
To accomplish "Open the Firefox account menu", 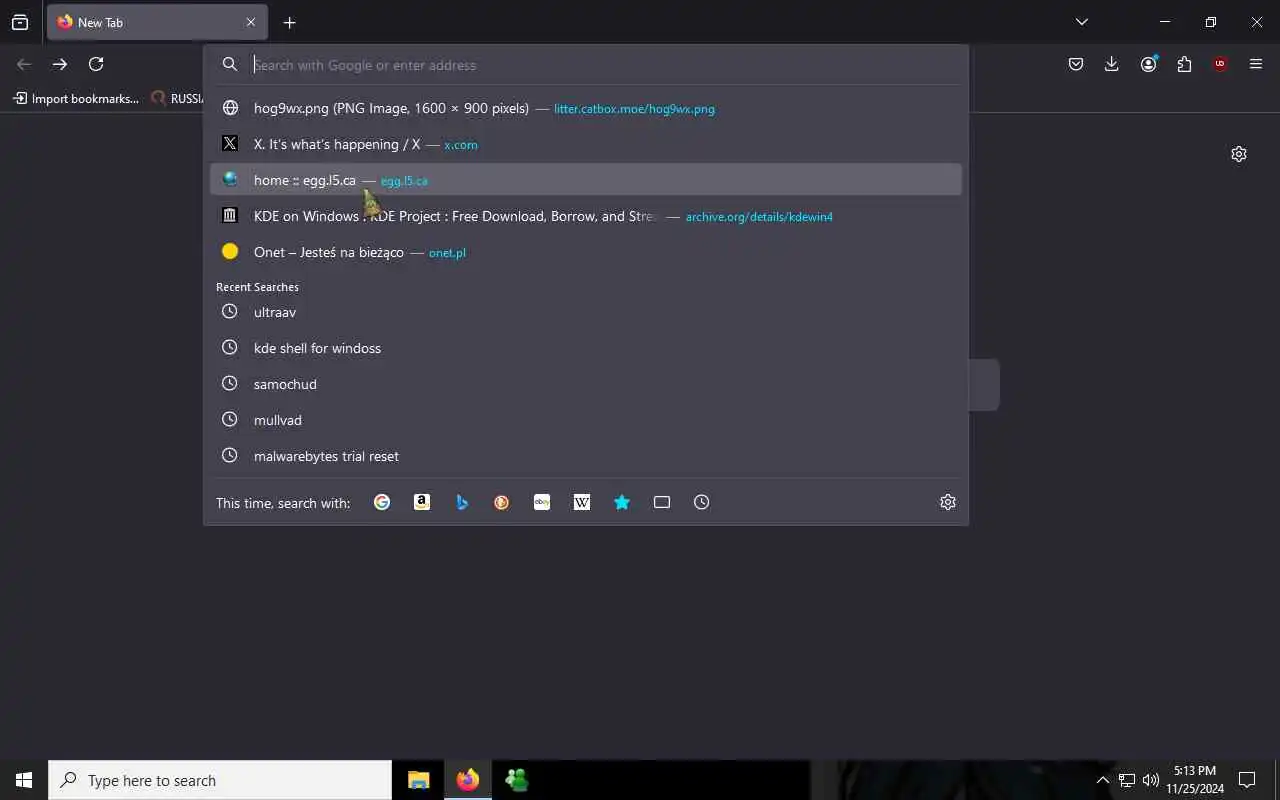I will click(x=1148, y=64).
